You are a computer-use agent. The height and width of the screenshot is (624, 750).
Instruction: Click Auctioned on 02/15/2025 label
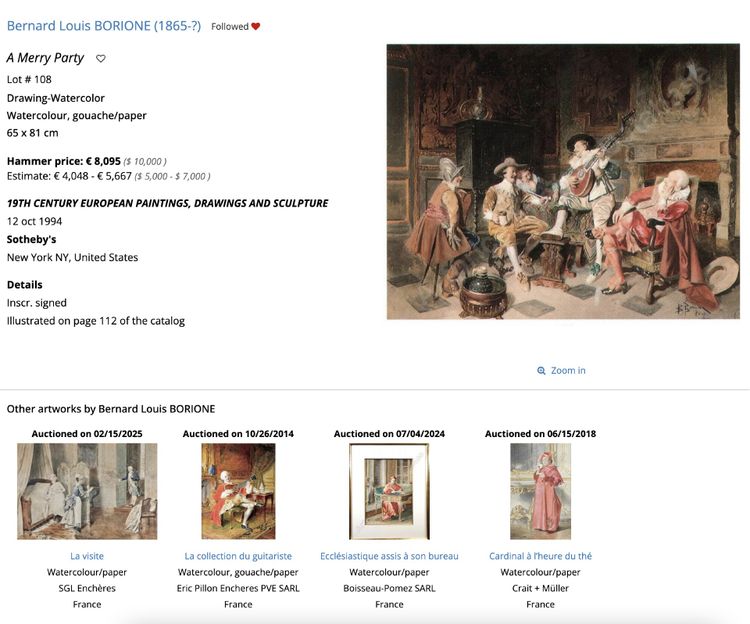tap(87, 434)
